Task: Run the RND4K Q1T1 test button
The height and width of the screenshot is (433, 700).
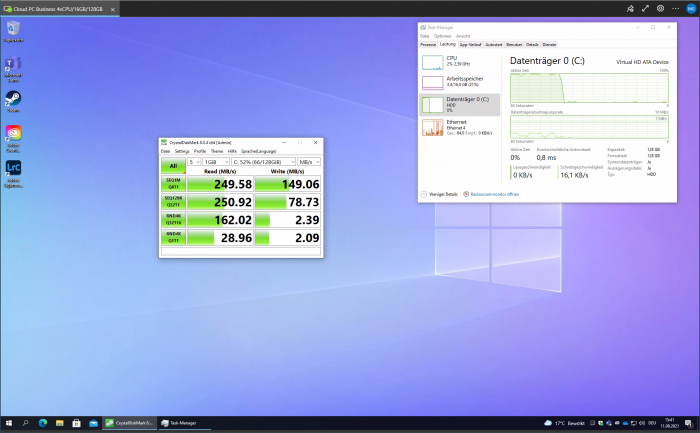Action: [173, 237]
